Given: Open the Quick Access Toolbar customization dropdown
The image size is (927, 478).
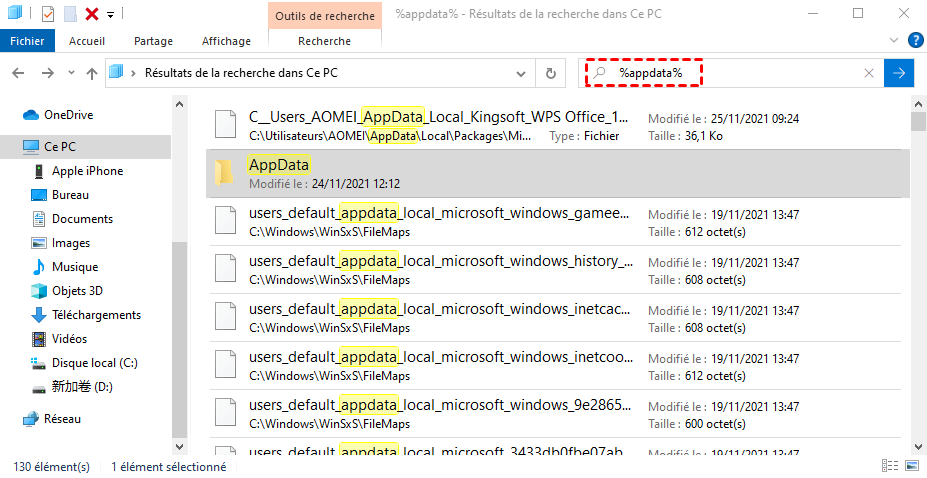Looking at the screenshot, I should click(111, 14).
